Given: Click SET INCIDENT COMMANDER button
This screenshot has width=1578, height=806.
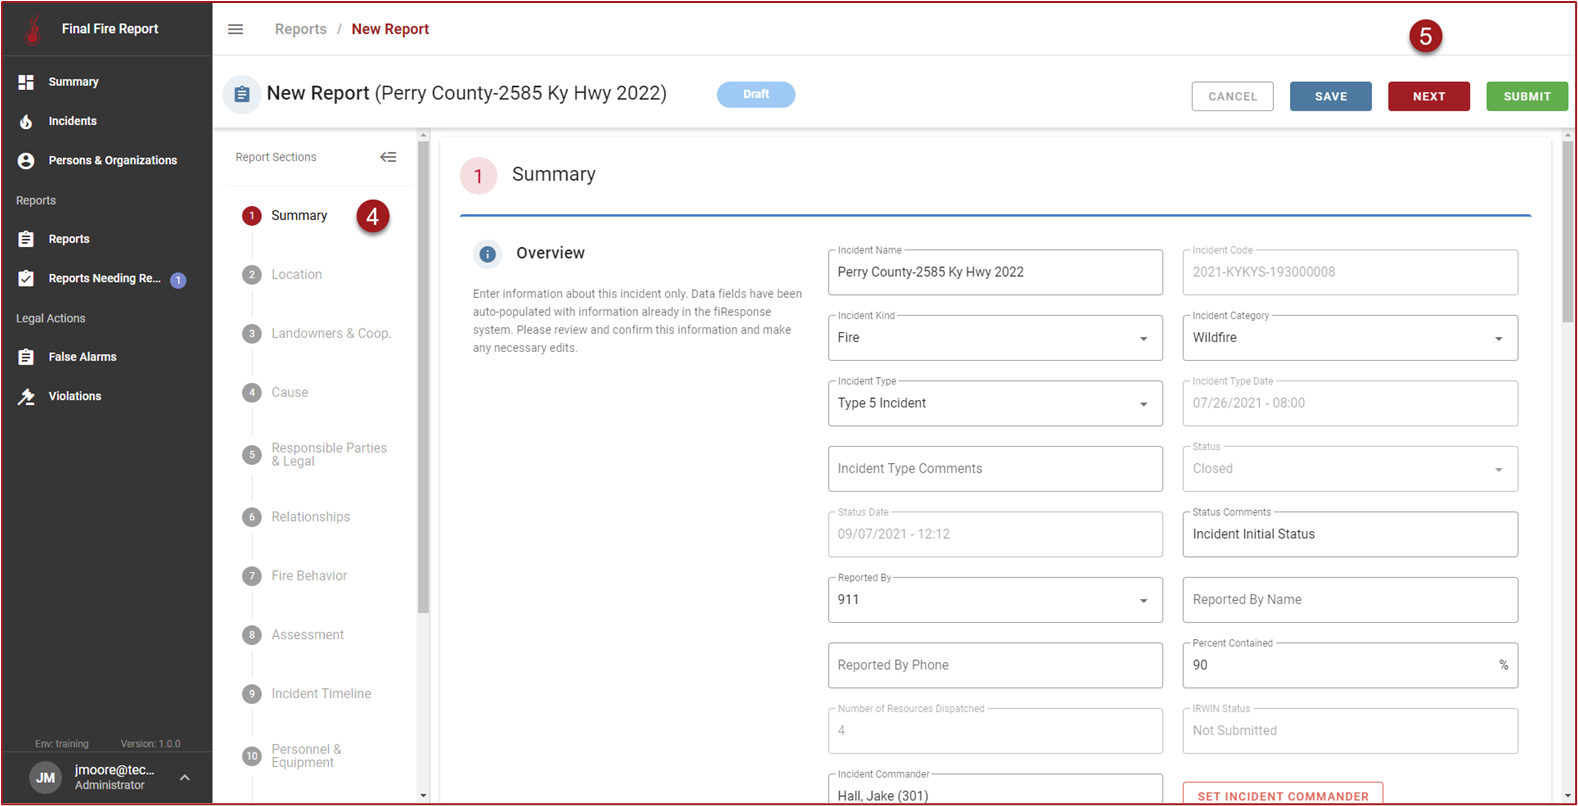Looking at the screenshot, I should (x=1283, y=794).
